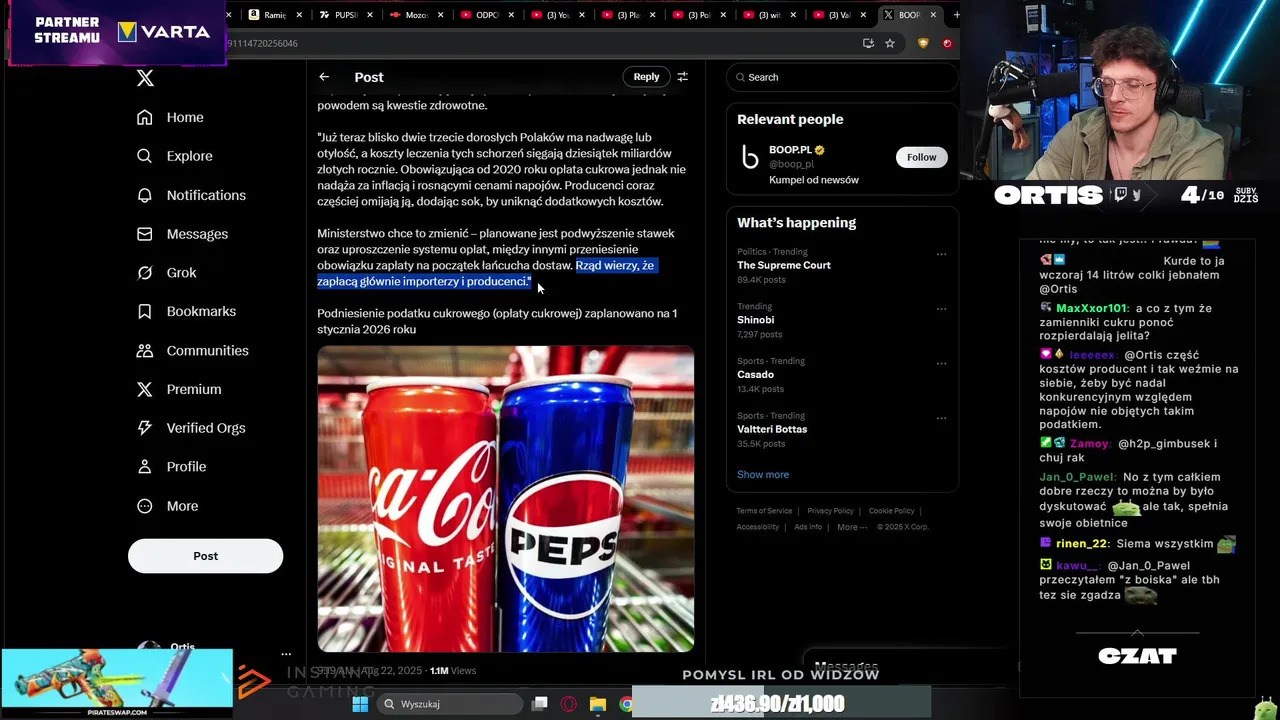
Task: Go back using the Post arrow
Action: pos(324,77)
